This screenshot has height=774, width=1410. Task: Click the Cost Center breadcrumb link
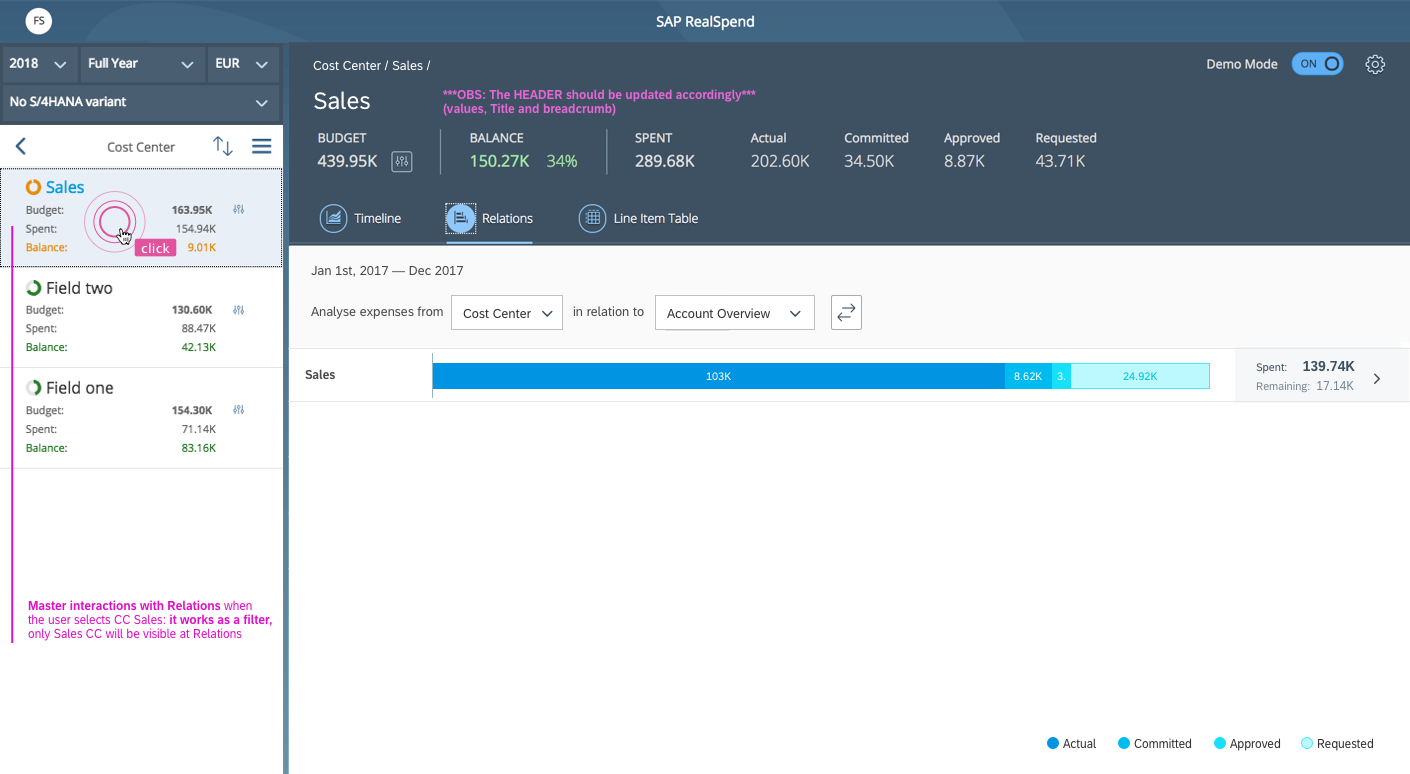click(347, 66)
